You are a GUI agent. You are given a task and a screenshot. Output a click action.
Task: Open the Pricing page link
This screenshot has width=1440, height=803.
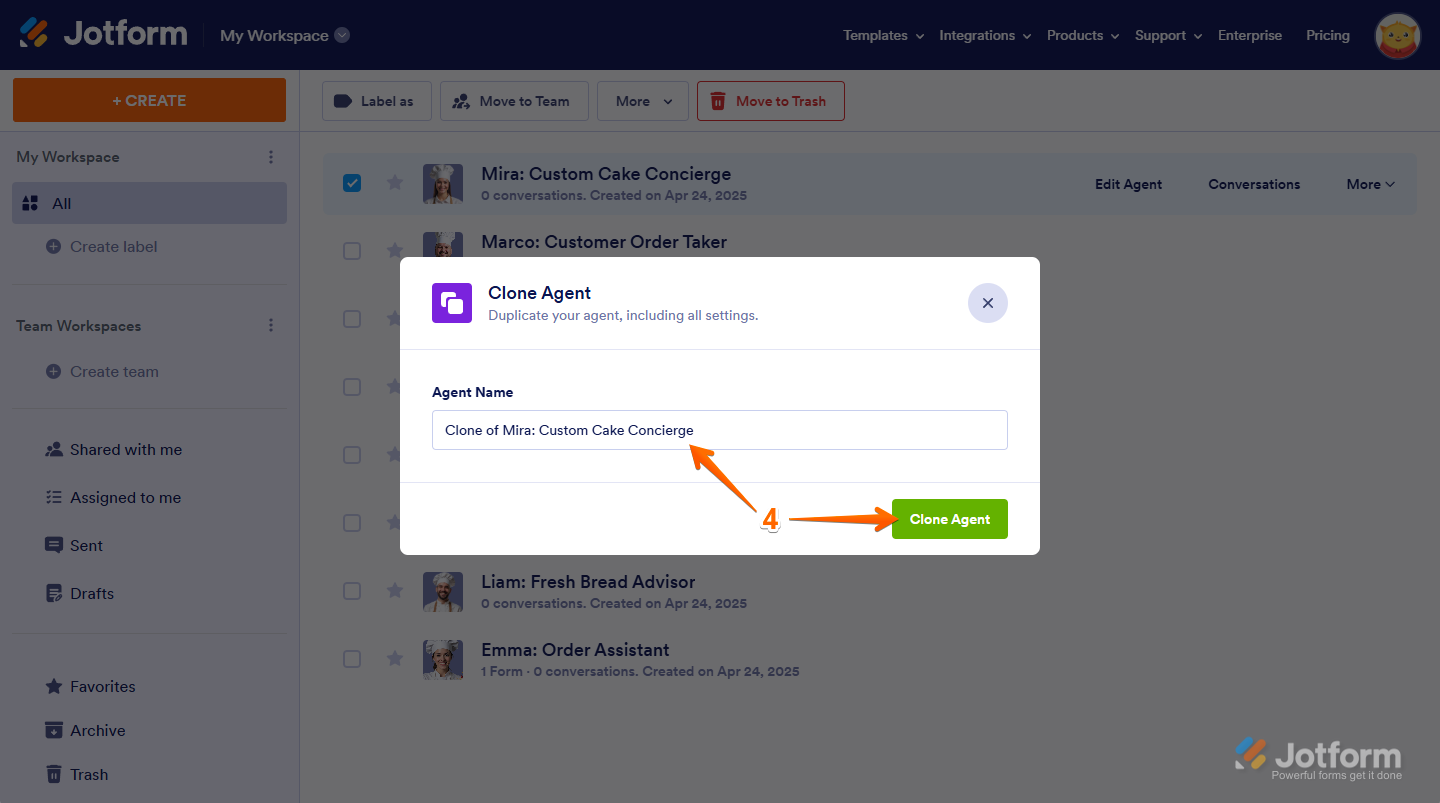[x=1327, y=35]
